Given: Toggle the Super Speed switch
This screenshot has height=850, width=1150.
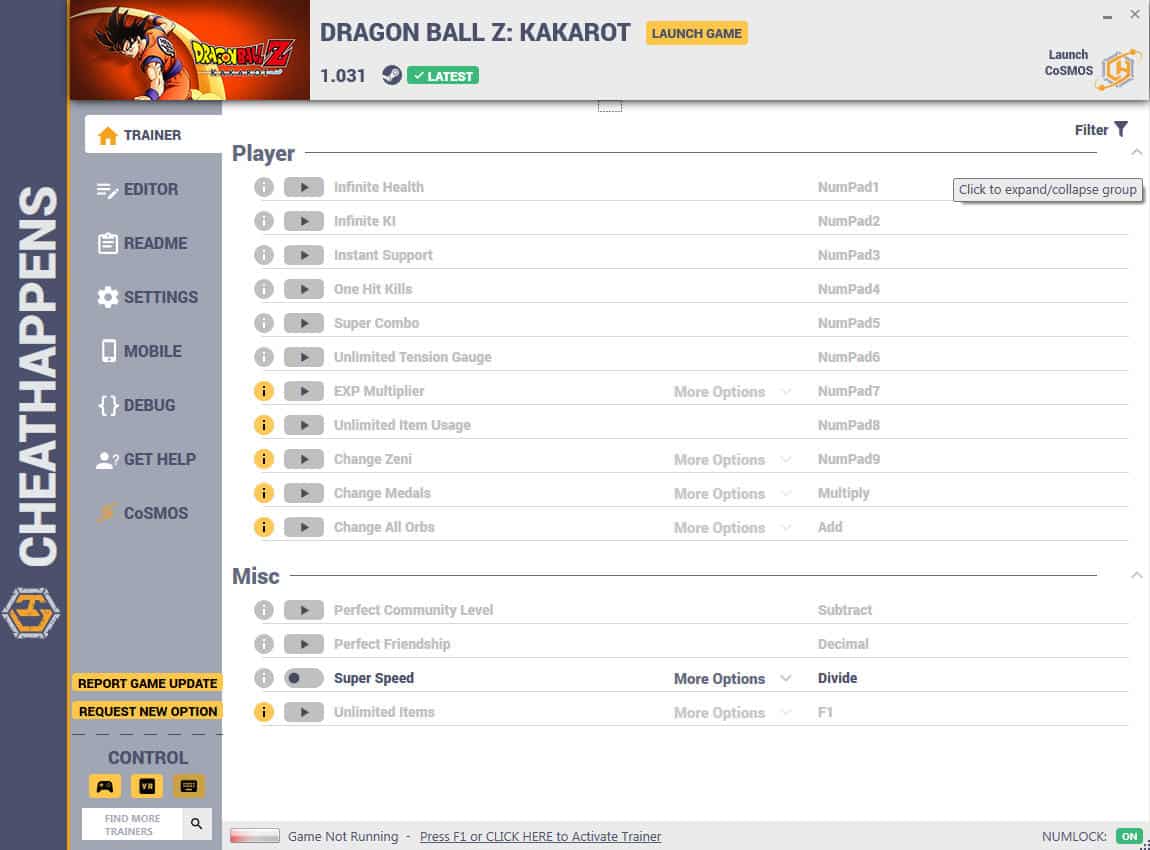Looking at the screenshot, I should [304, 678].
